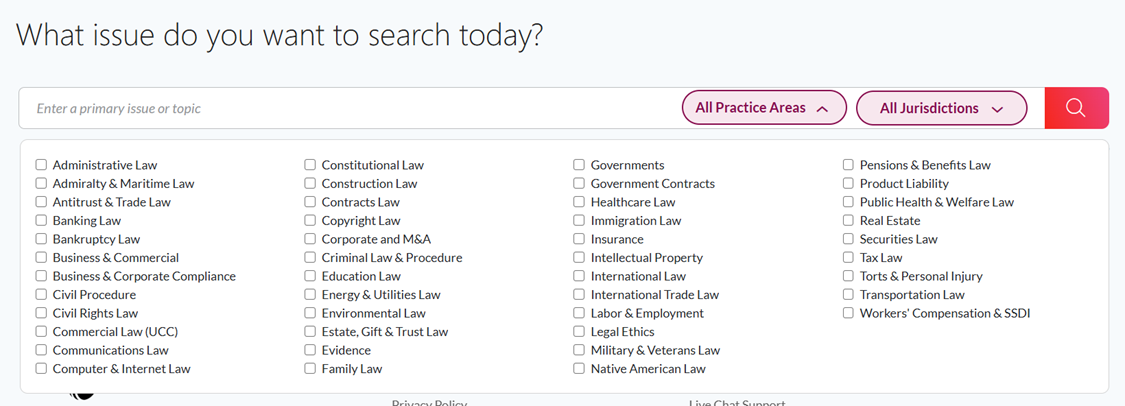Toggle the Workers' Compensation & SSDI checkbox
Viewport: 1125px width, 406px height.
click(848, 313)
